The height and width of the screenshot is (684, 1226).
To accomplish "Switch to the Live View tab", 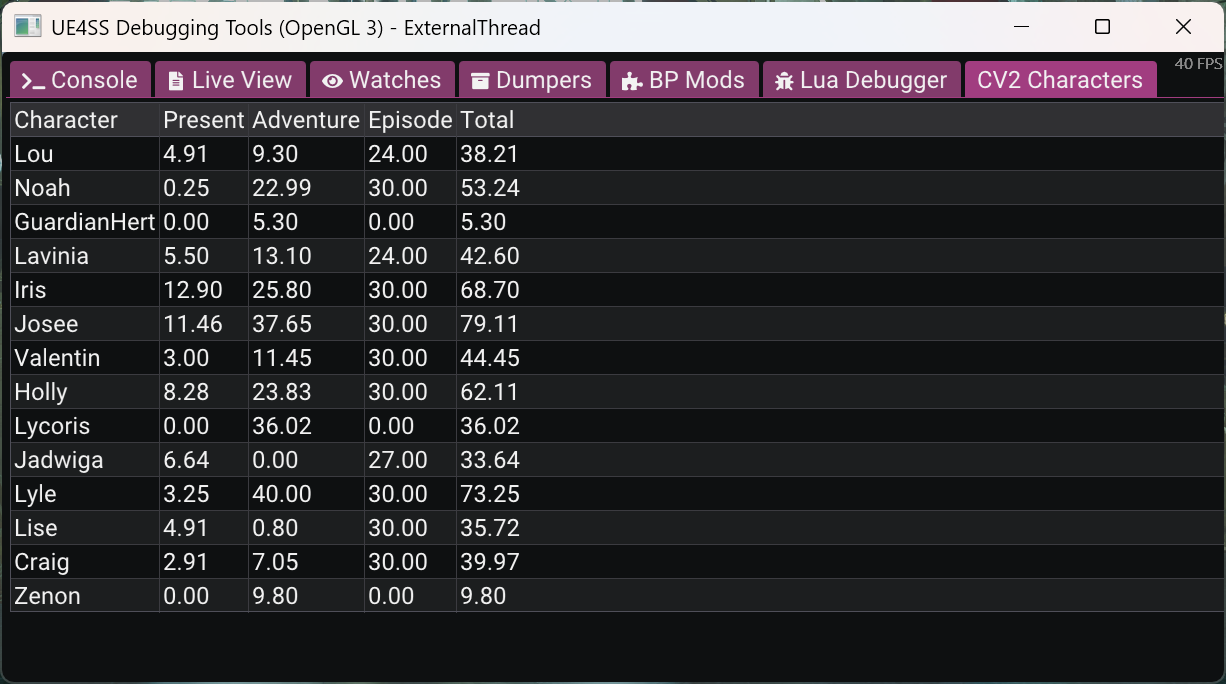I will pos(230,80).
